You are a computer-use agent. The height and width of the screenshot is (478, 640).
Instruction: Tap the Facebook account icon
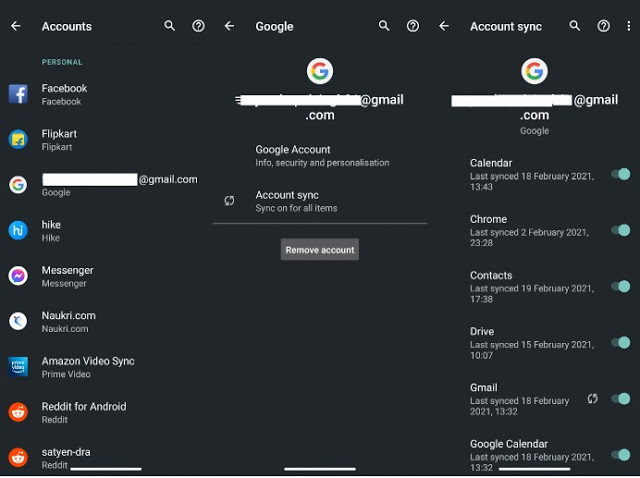point(18,94)
